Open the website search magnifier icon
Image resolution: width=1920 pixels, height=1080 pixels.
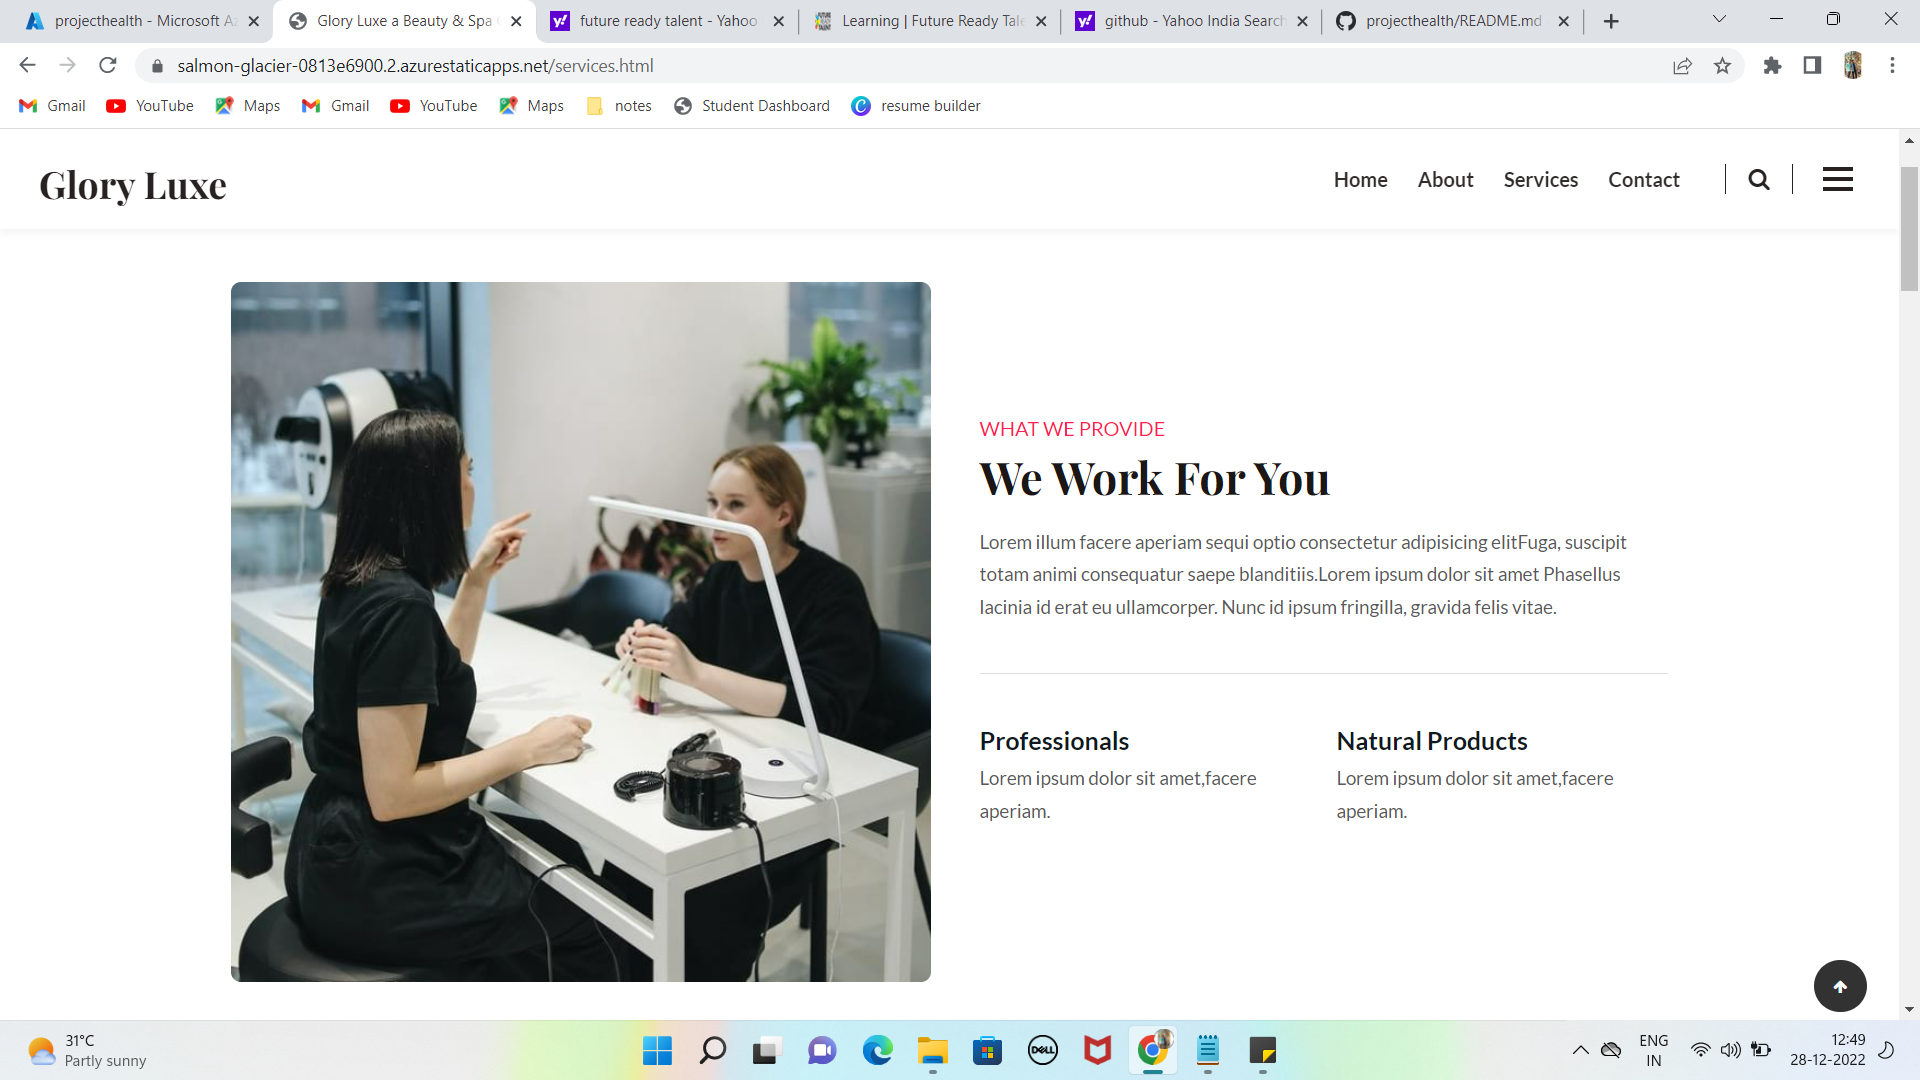coord(1759,180)
